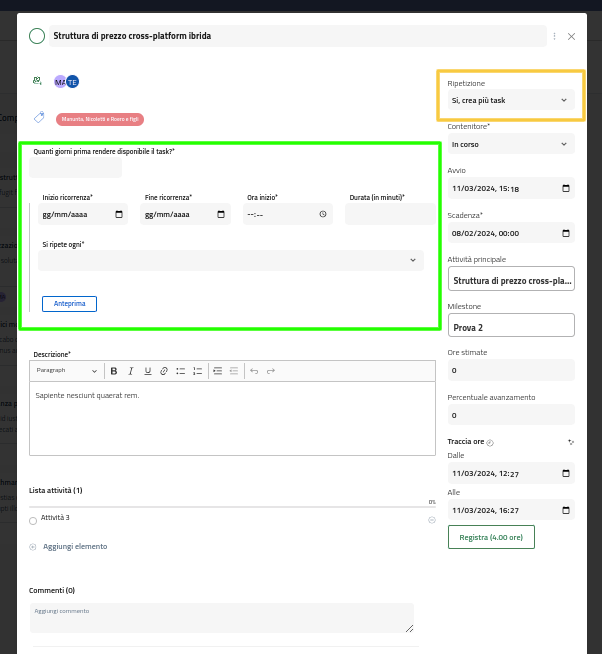Undo last edit in description editor

(254, 371)
